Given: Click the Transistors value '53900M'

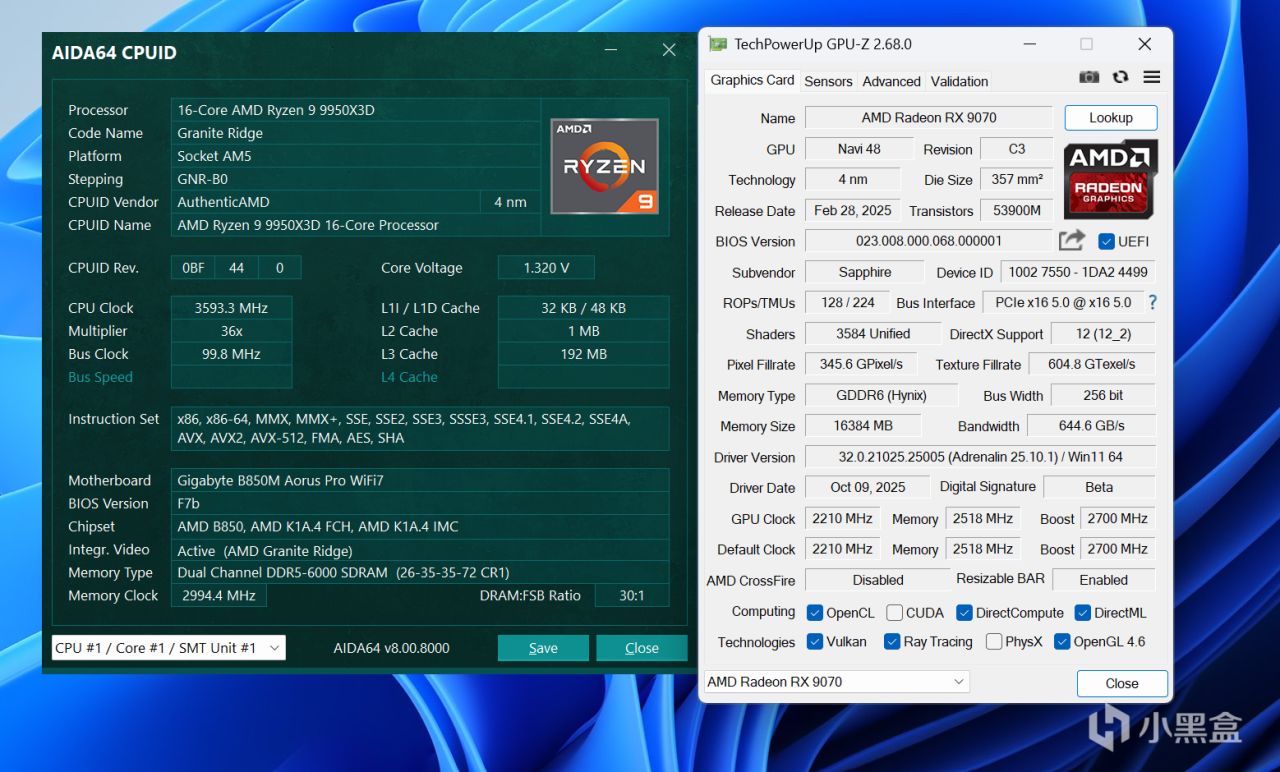Looking at the screenshot, I should point(1017,211).
